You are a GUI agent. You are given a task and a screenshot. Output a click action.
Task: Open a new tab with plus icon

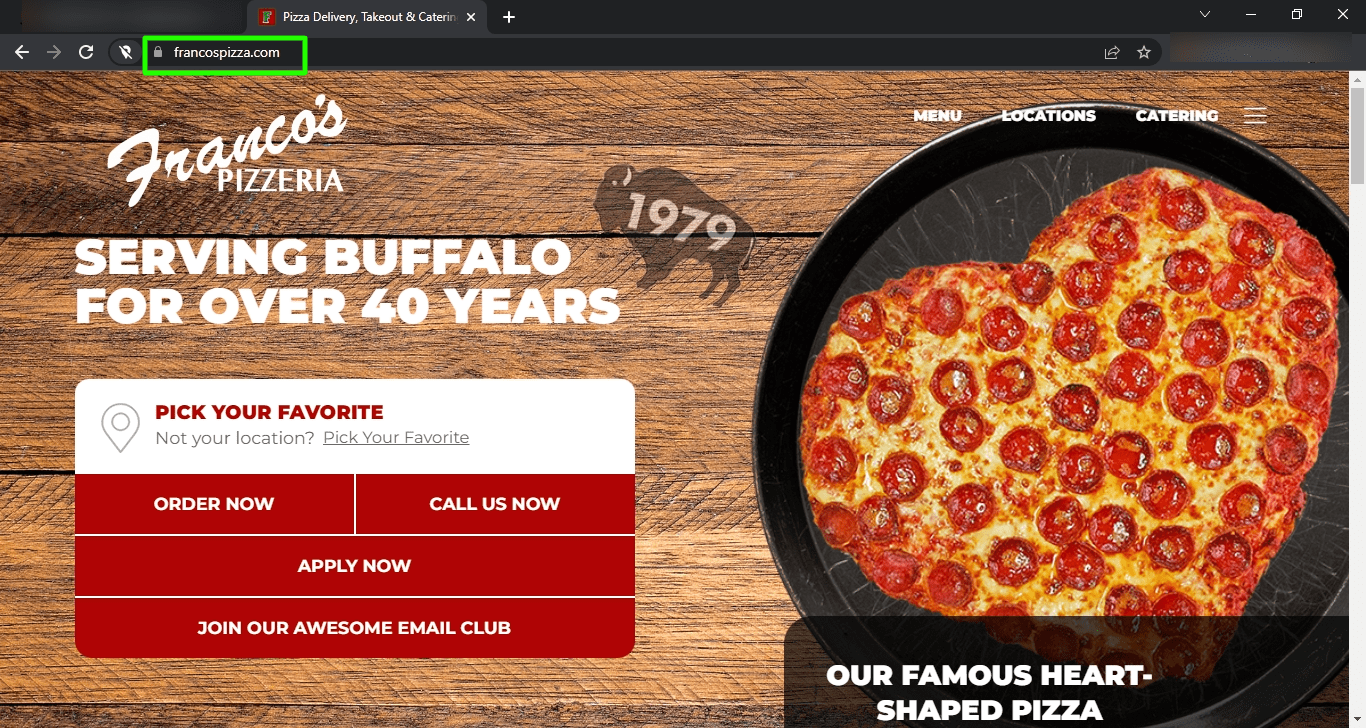click(509, 17)
